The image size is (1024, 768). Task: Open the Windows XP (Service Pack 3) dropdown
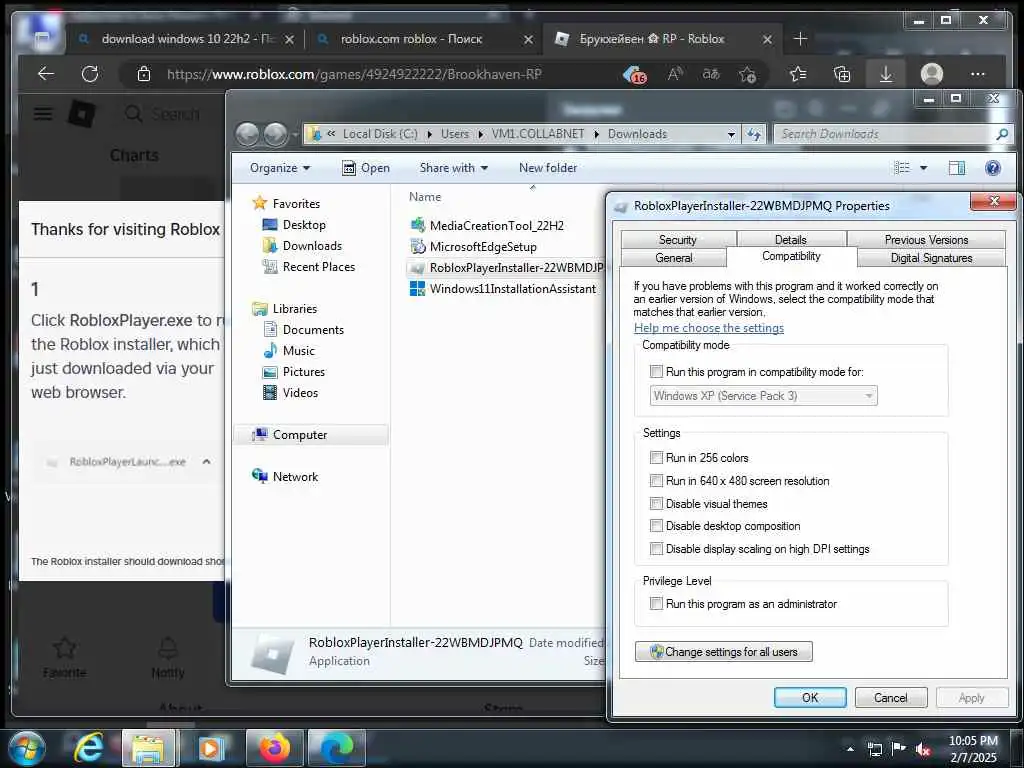(763, 396)
